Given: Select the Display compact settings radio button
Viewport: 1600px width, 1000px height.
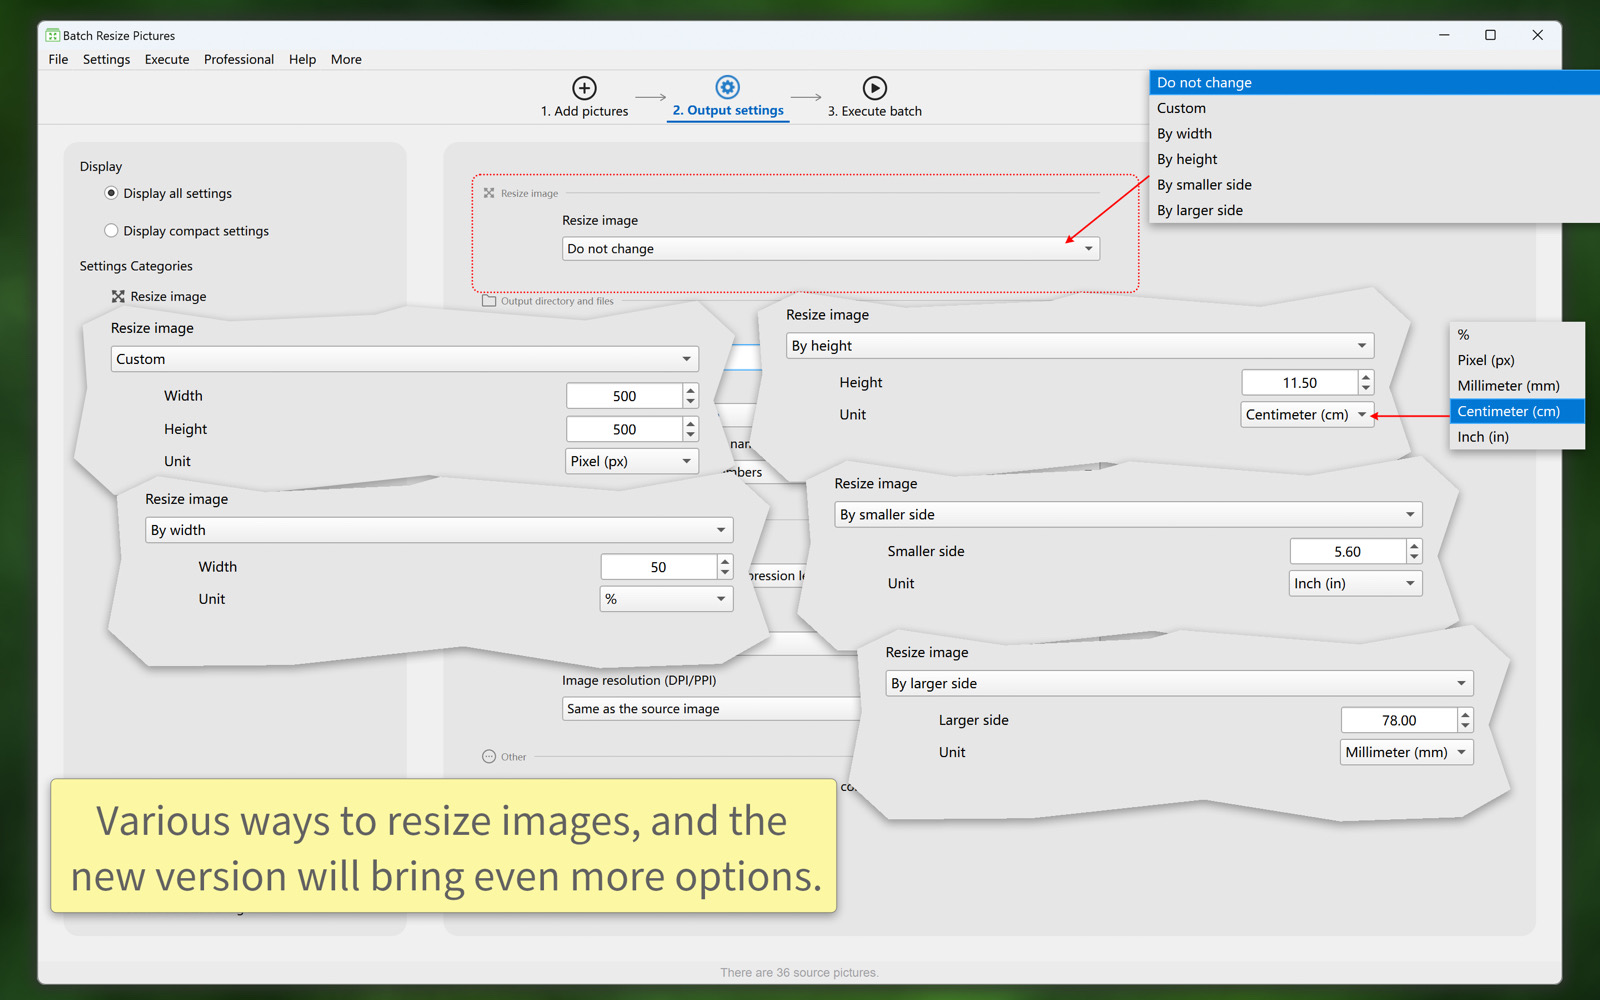Looking at the screenshot, I should pos(111,230).
